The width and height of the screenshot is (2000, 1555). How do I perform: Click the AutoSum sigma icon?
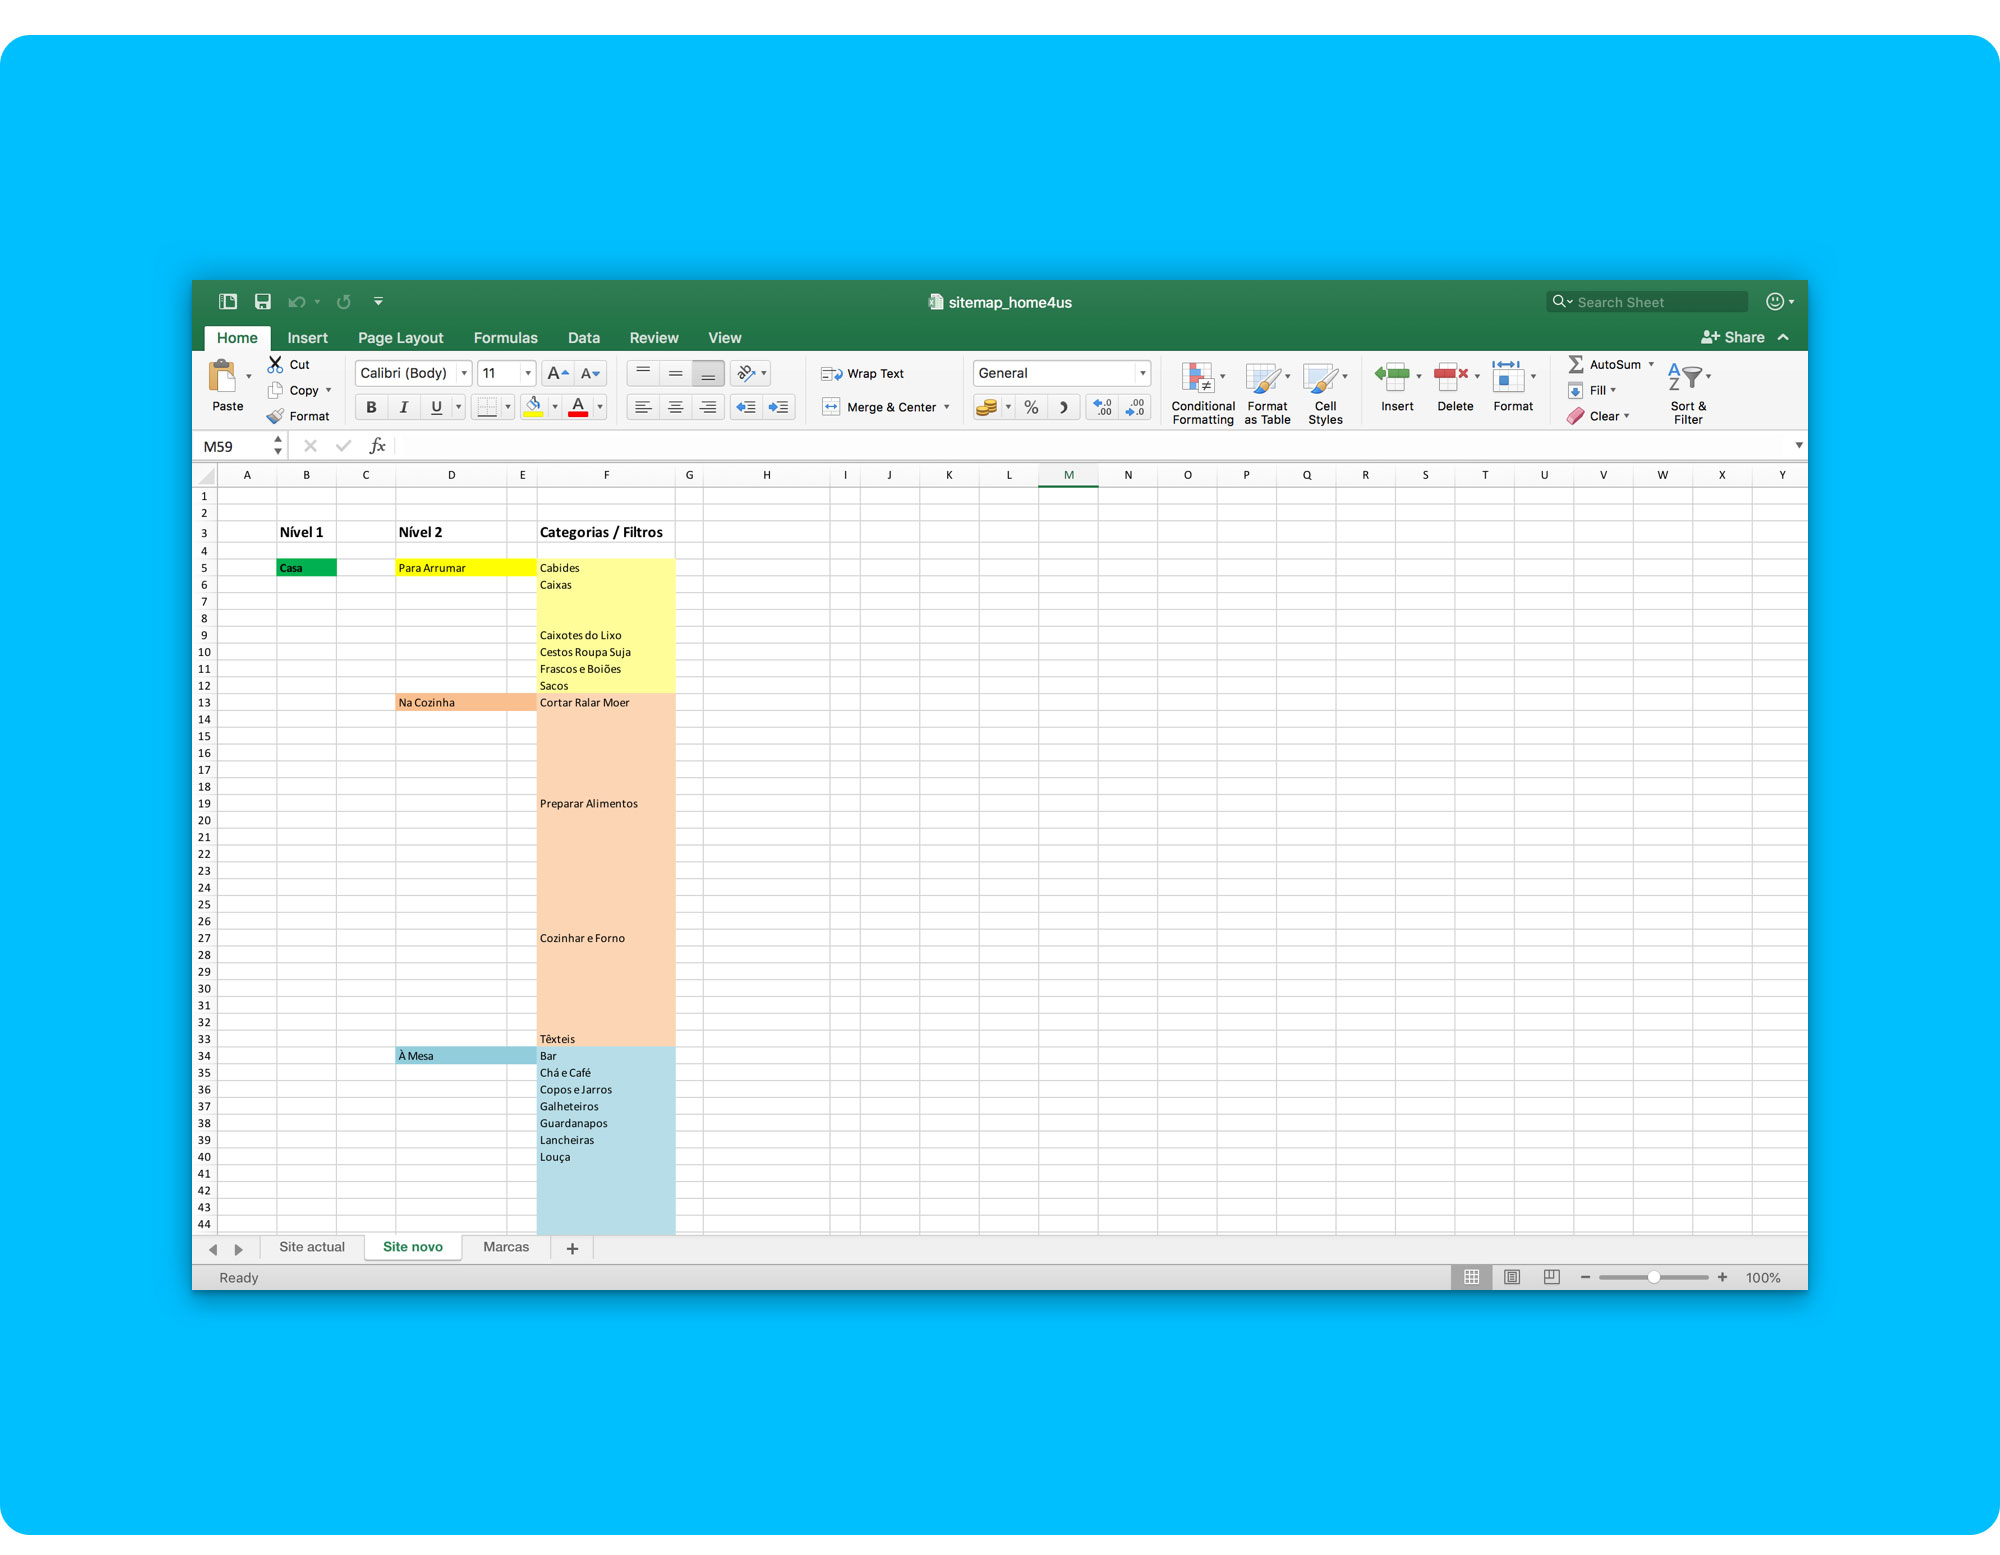[1576, 364]
